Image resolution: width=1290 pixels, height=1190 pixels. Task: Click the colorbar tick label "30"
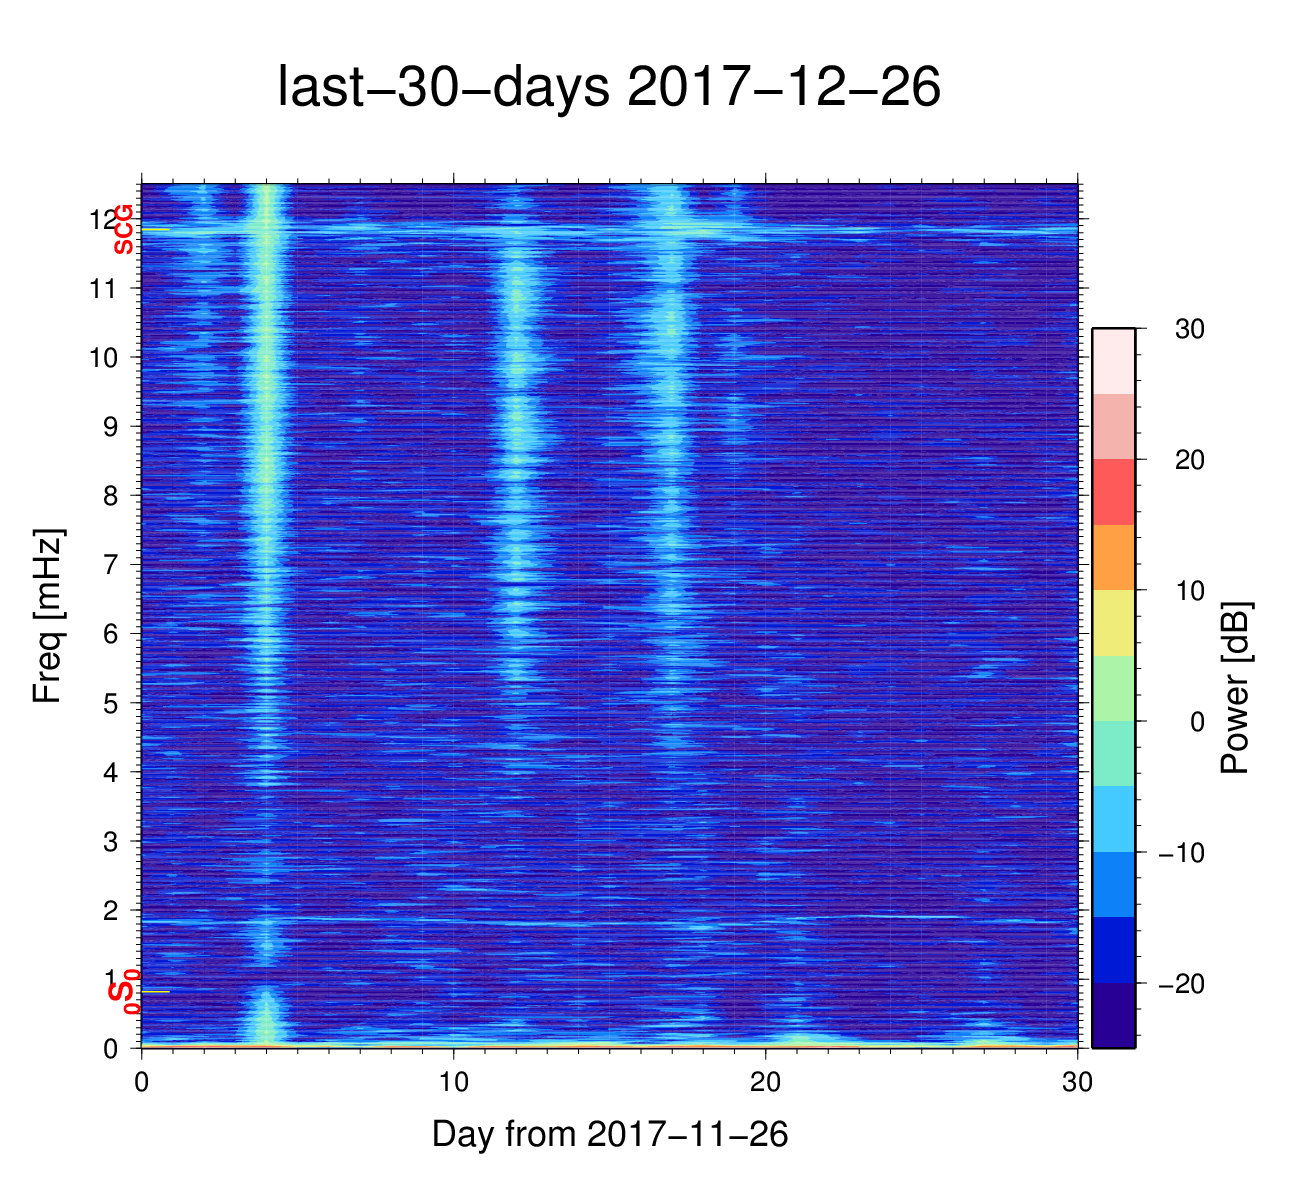click(x=1189, y=329)
